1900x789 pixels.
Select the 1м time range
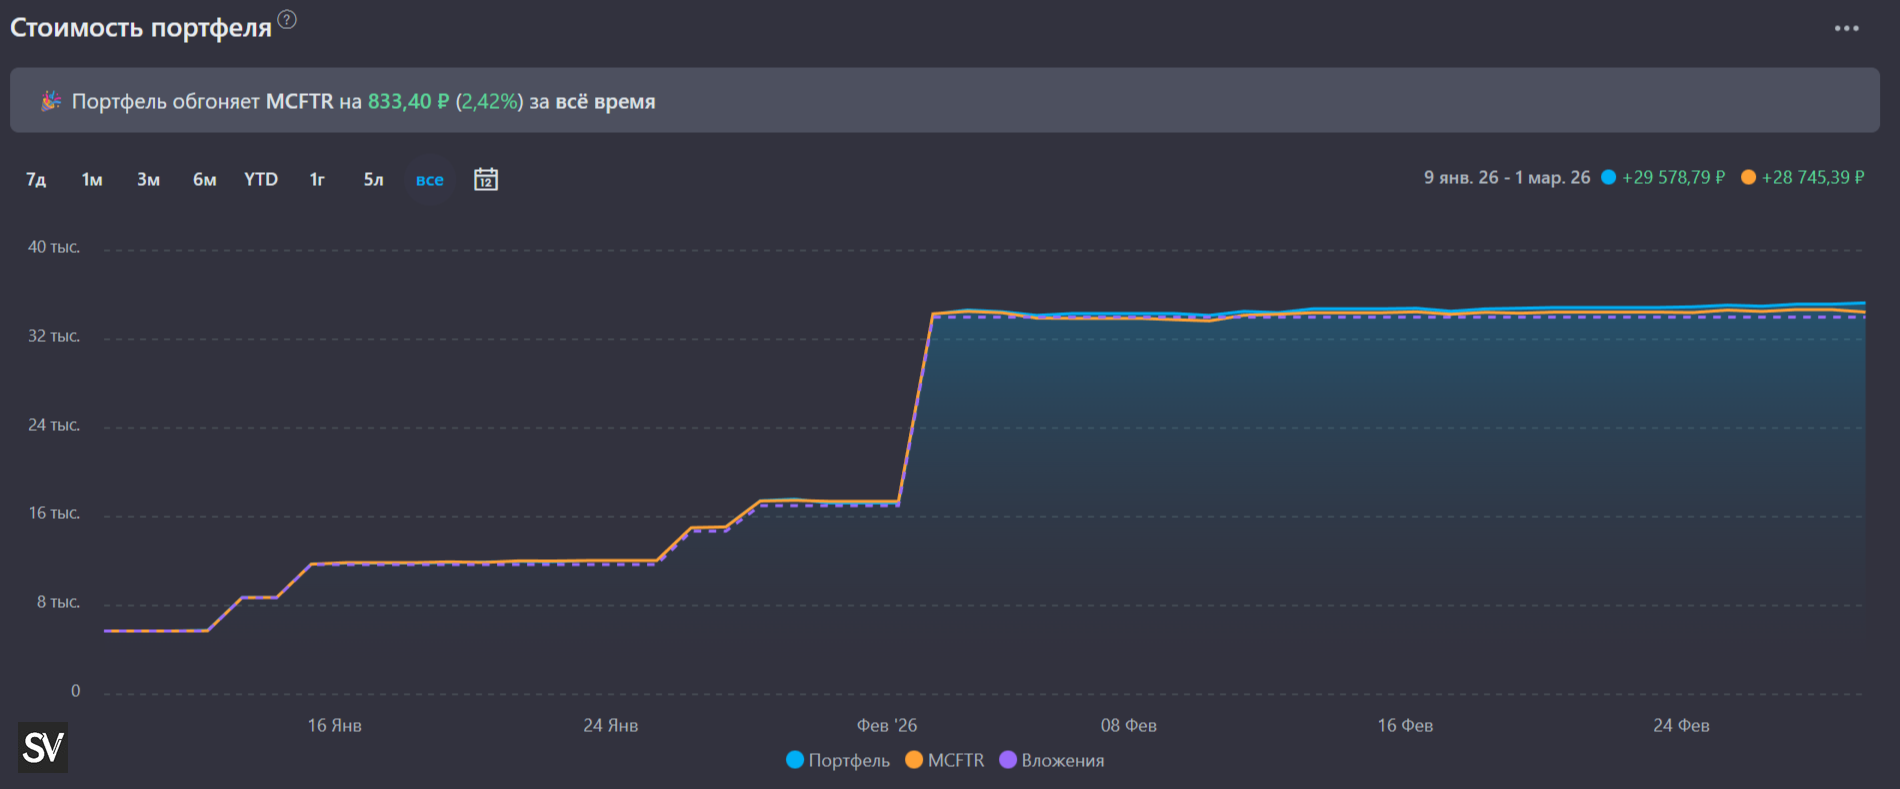92,180
